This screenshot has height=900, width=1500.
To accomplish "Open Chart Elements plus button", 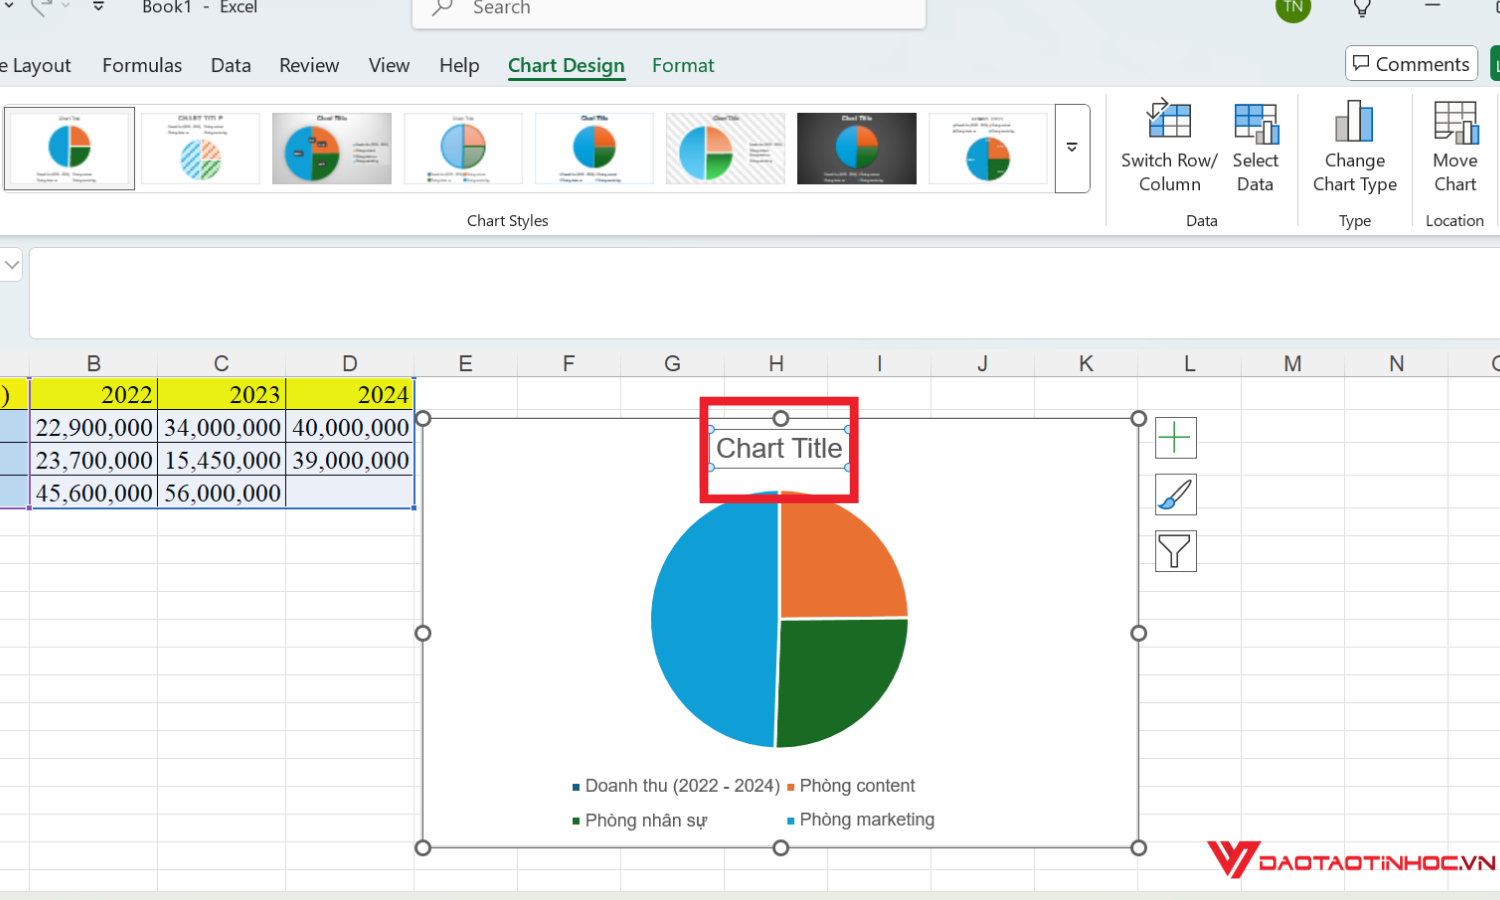I will 1175,438.
